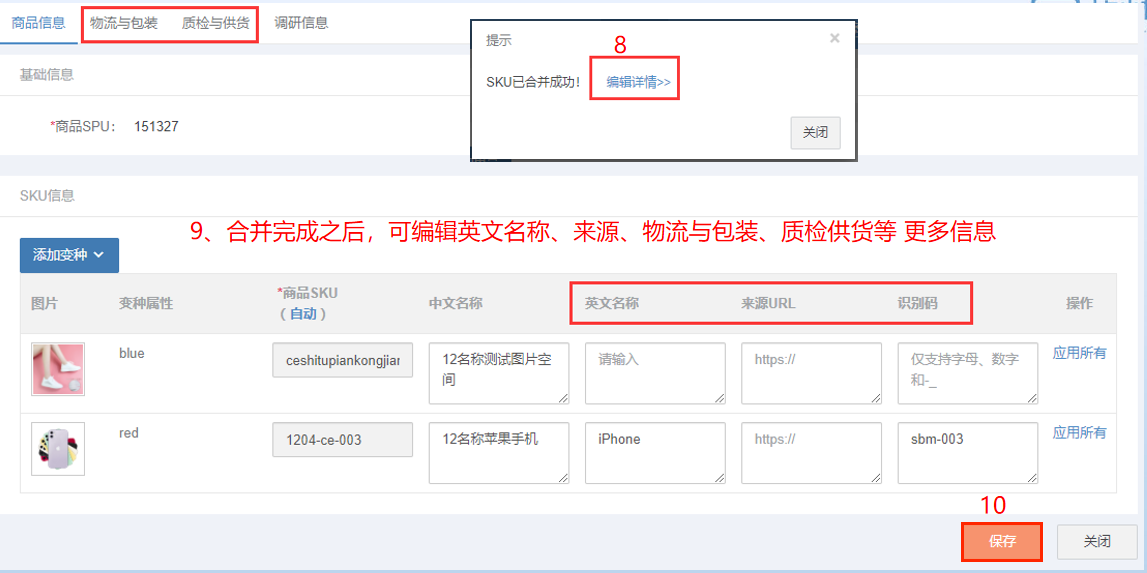Focus the red row source URL field
The width and height of the screenshot is (1147, 573).
(x=811, y=453)
